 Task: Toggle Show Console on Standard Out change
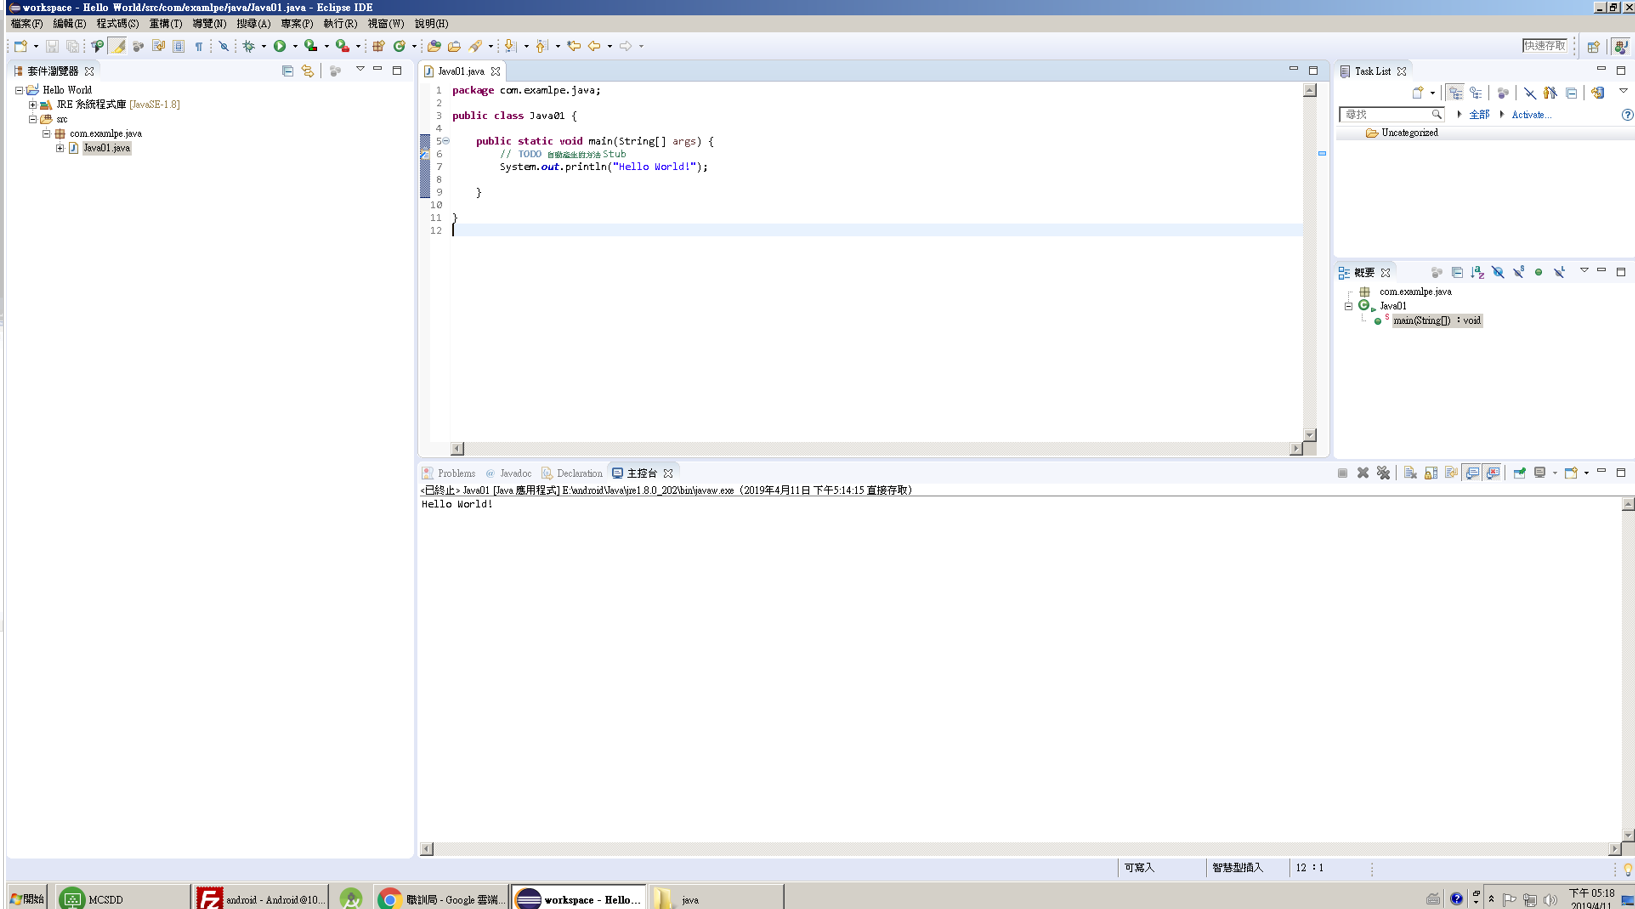coord(1472,473)
